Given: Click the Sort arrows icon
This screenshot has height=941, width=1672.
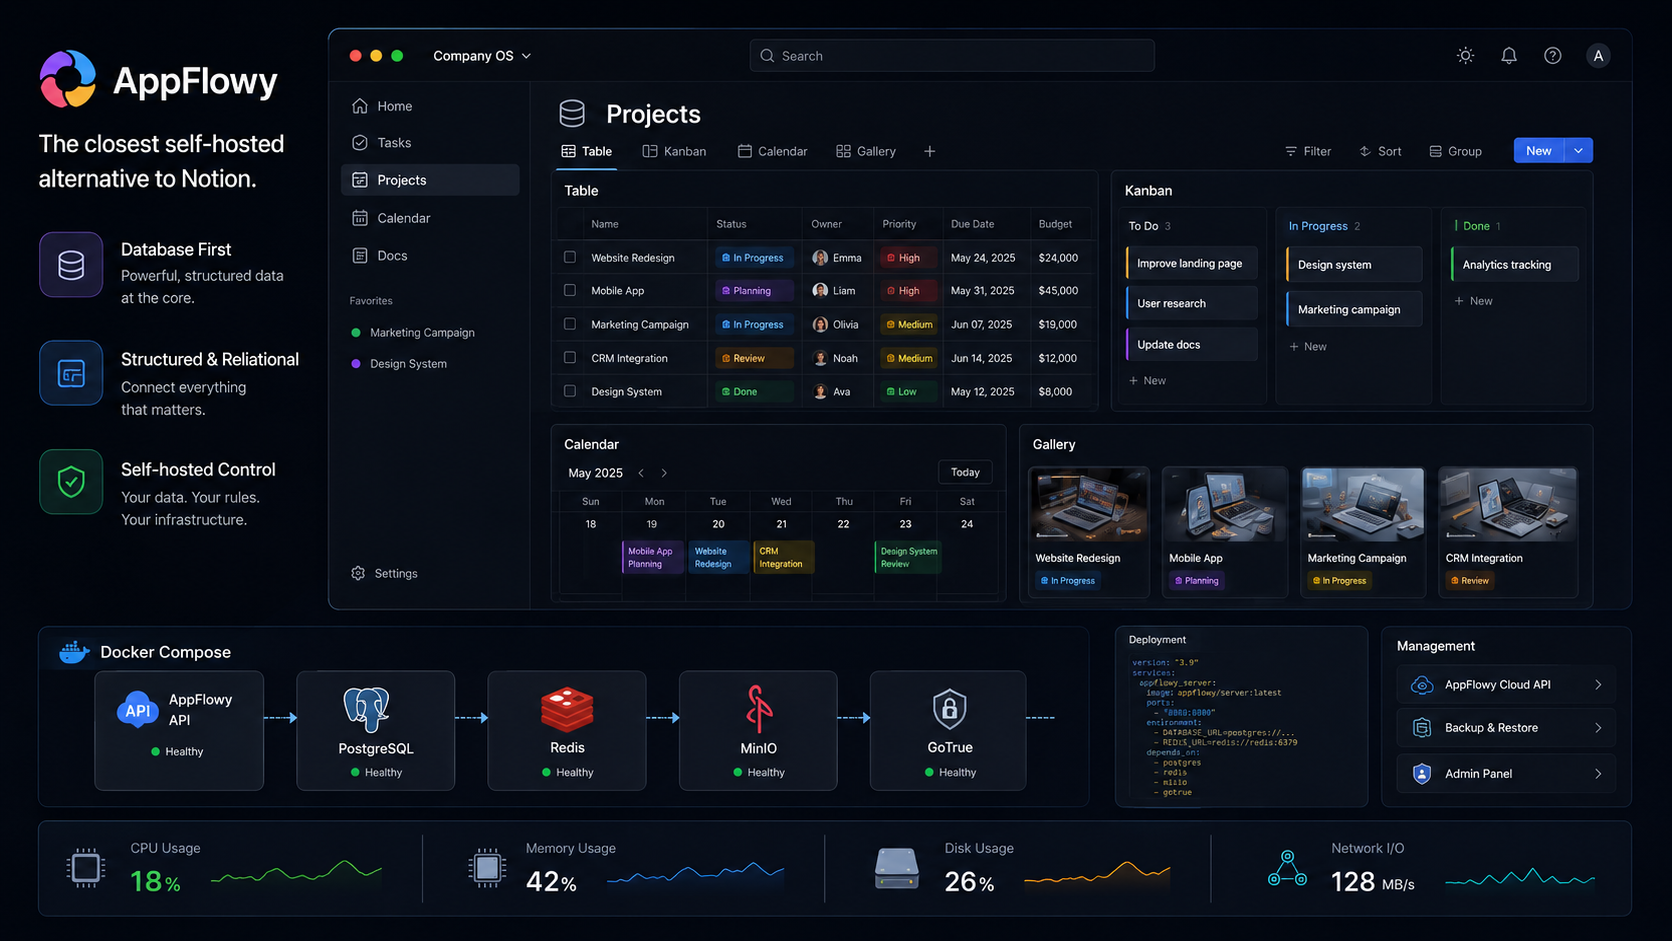Looking at the screenshot, I should click(x=1365, y=151).
